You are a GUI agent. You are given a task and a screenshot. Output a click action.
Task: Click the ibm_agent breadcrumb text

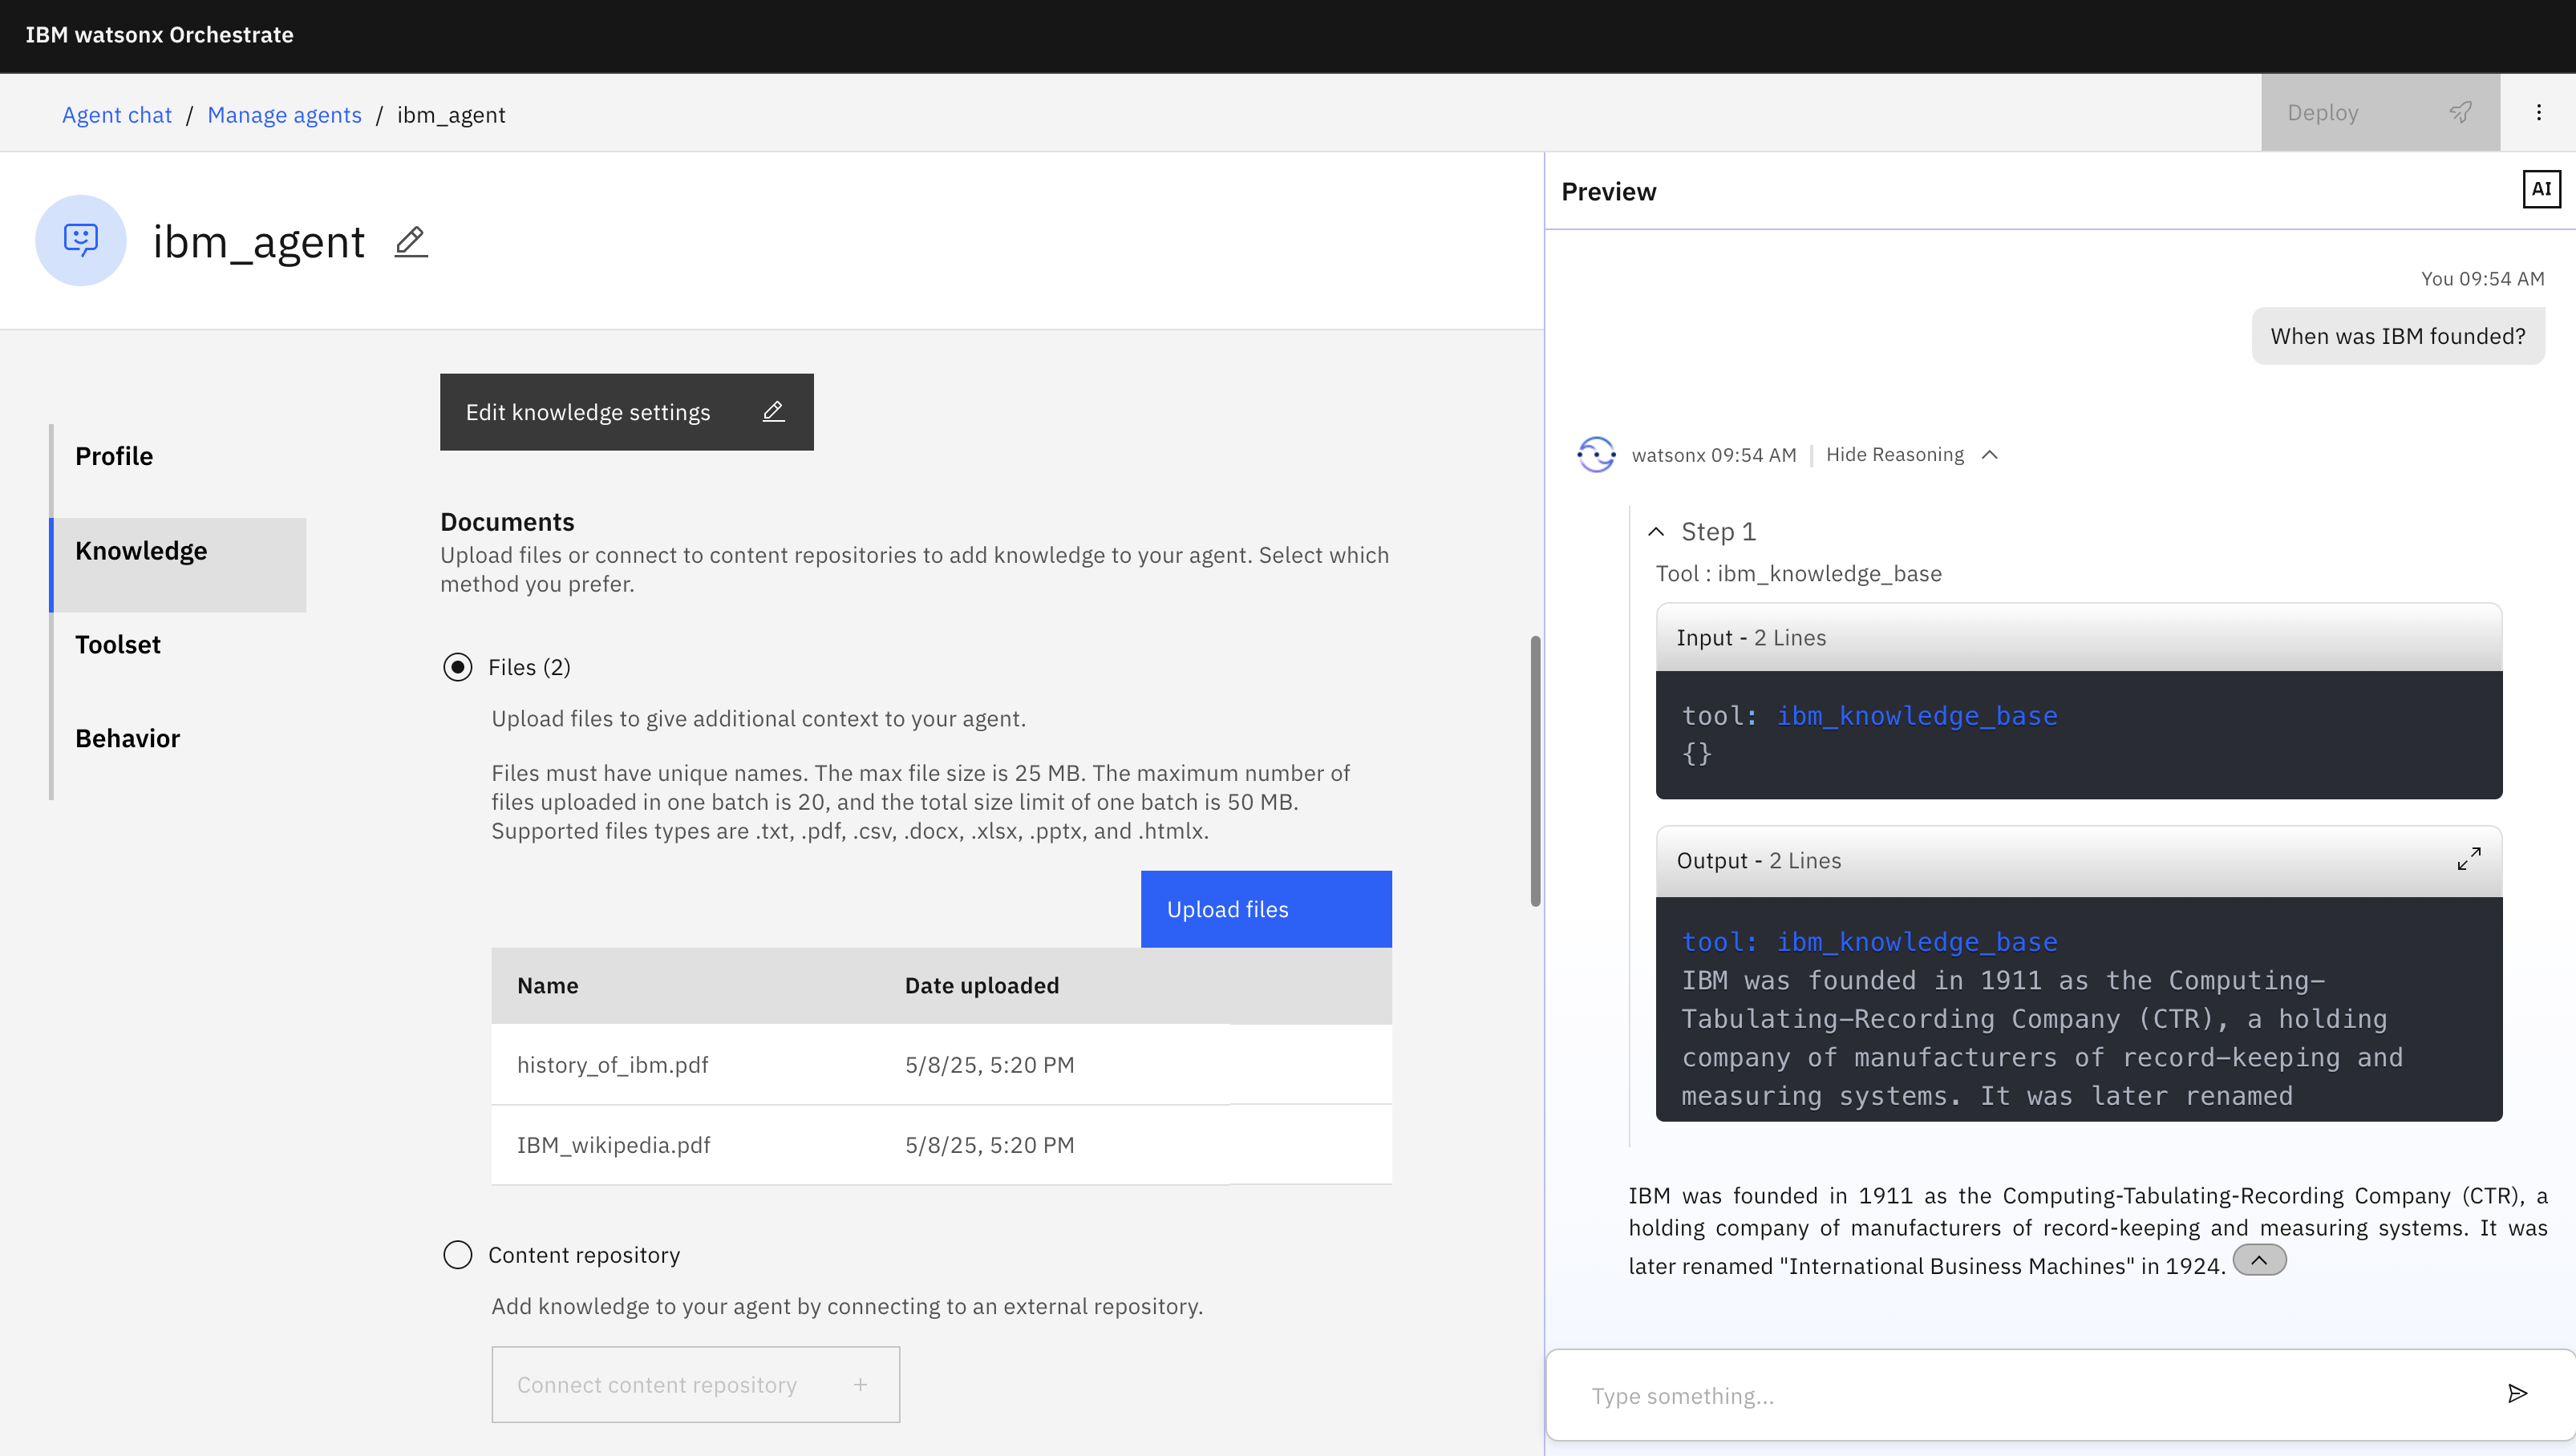(451, 115)
